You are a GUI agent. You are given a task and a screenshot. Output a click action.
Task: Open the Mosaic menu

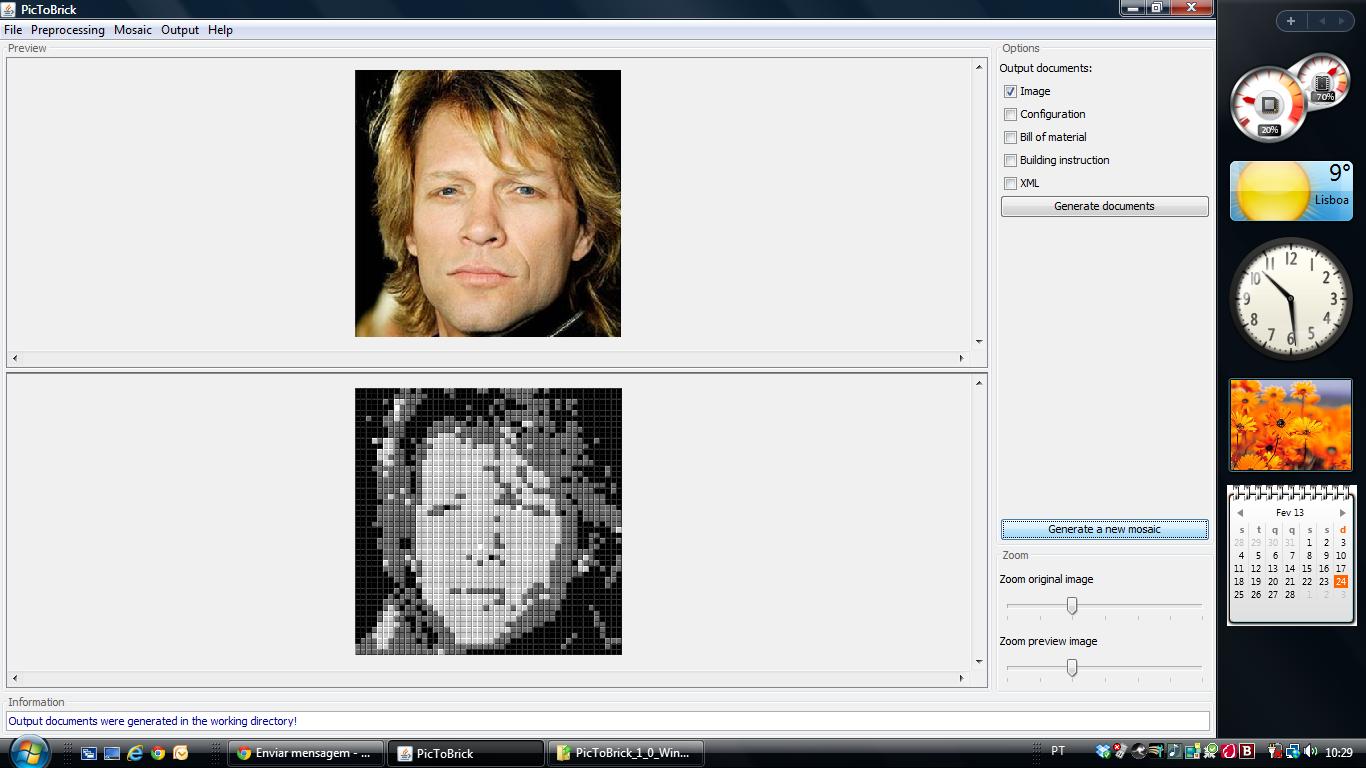[133, 30]
